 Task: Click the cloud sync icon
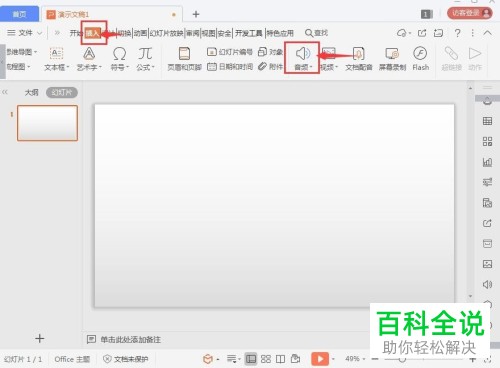[402, 33]
